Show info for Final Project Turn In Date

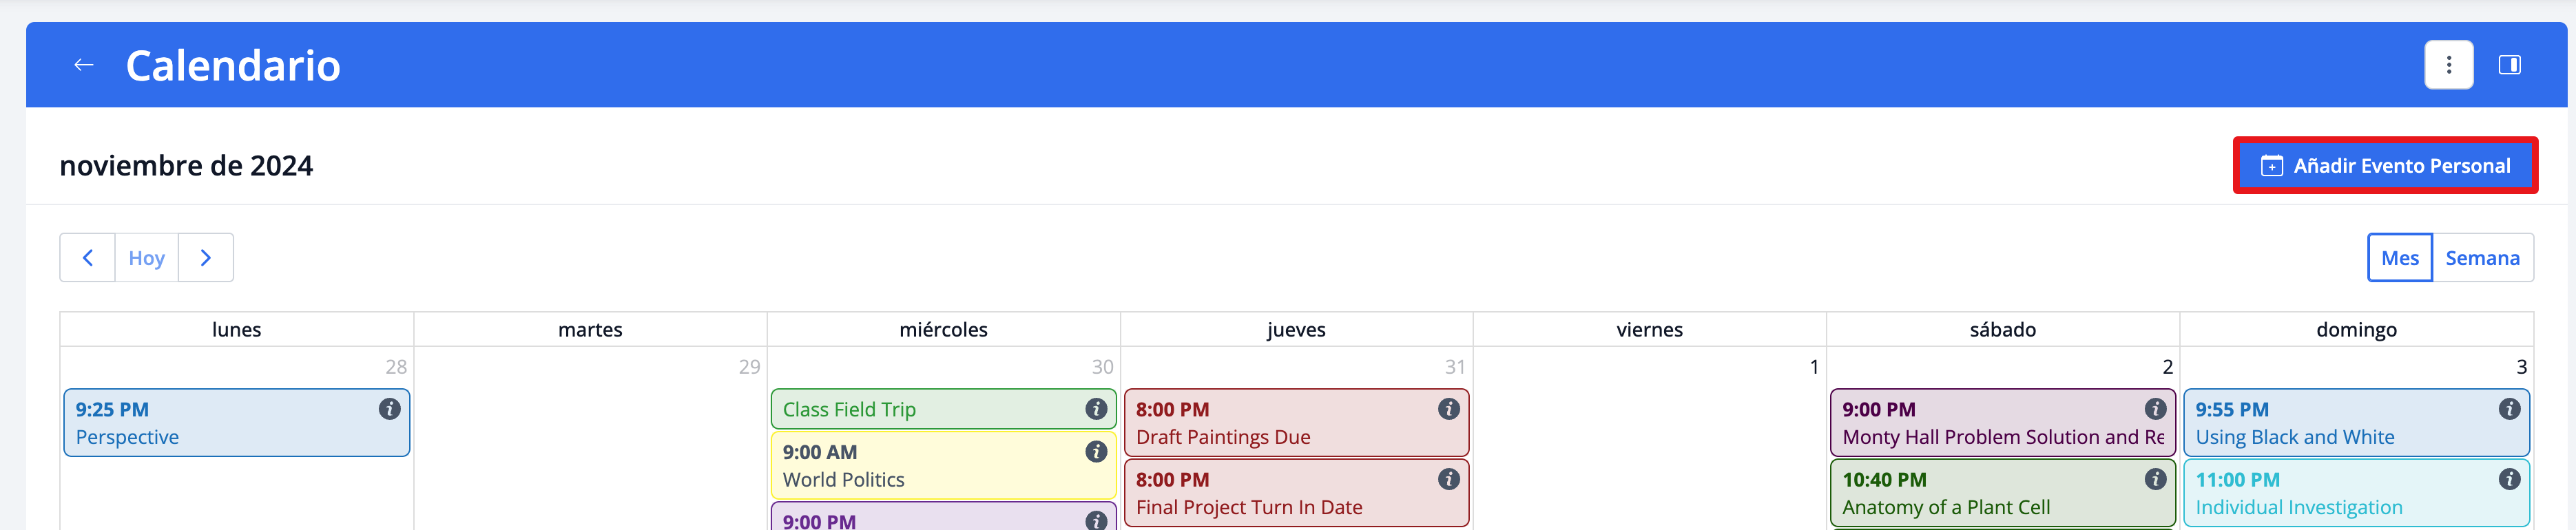(1448, 479)
